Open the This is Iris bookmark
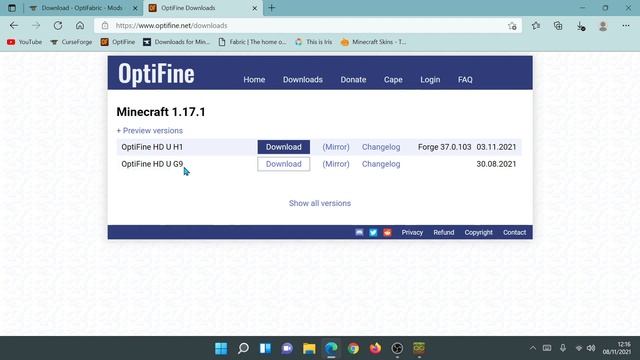 pyautogui.click(x=313, y=42)
